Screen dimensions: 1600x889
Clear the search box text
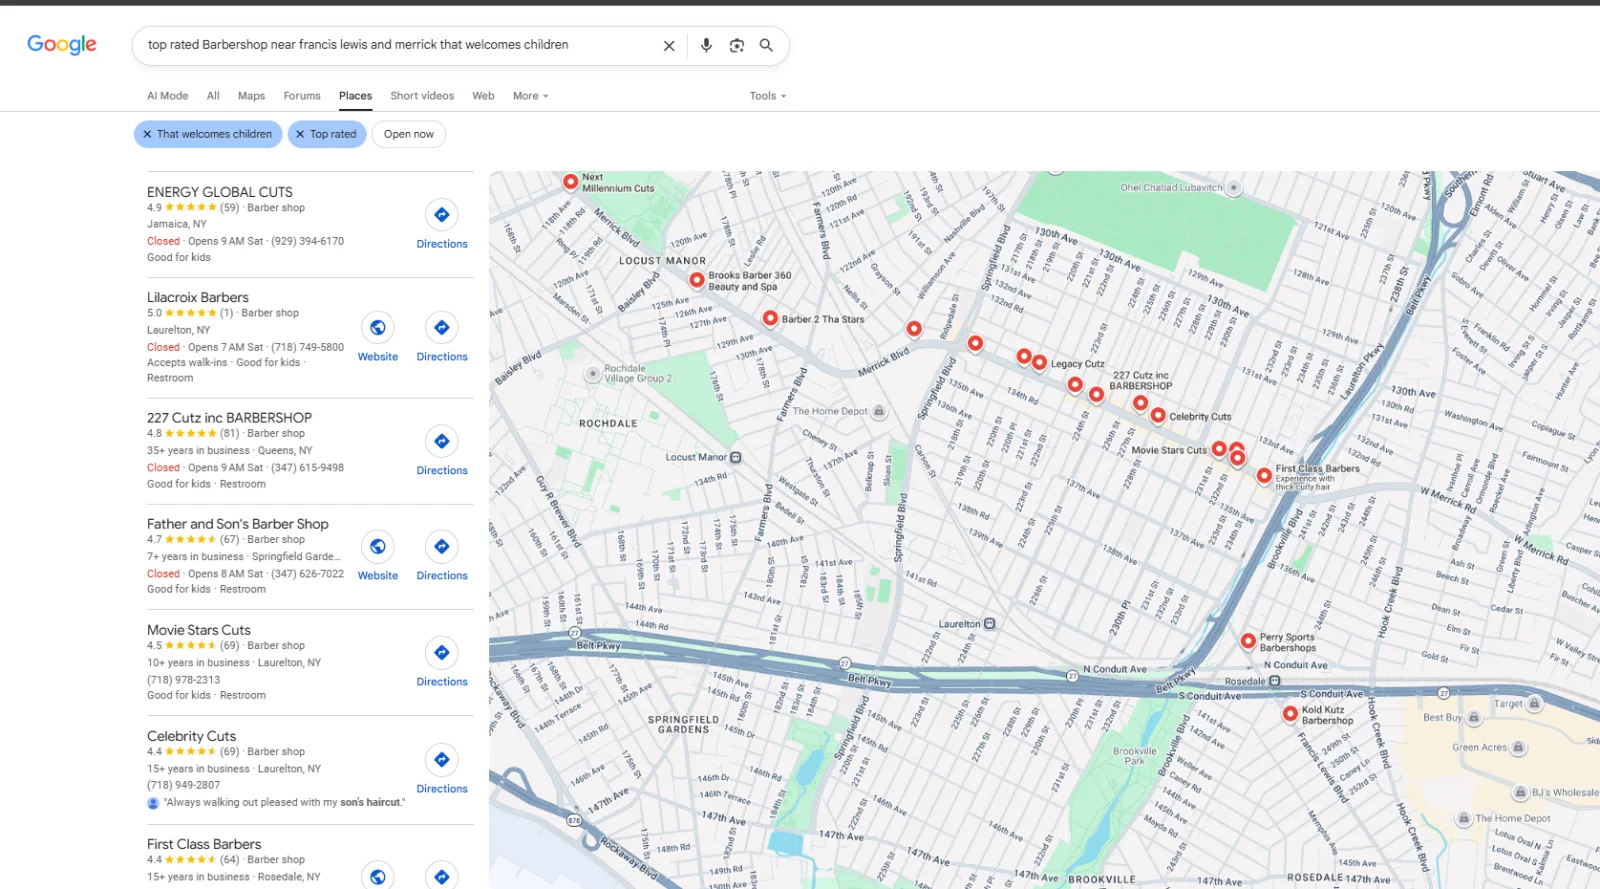point(669,46)
